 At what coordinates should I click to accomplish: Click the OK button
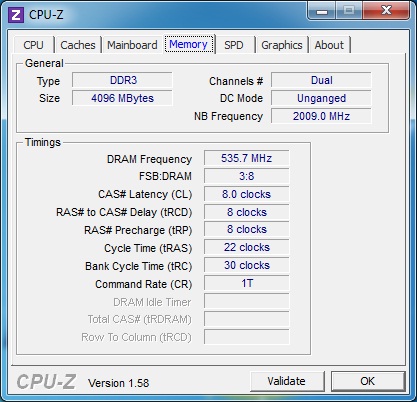pos(368,381)
